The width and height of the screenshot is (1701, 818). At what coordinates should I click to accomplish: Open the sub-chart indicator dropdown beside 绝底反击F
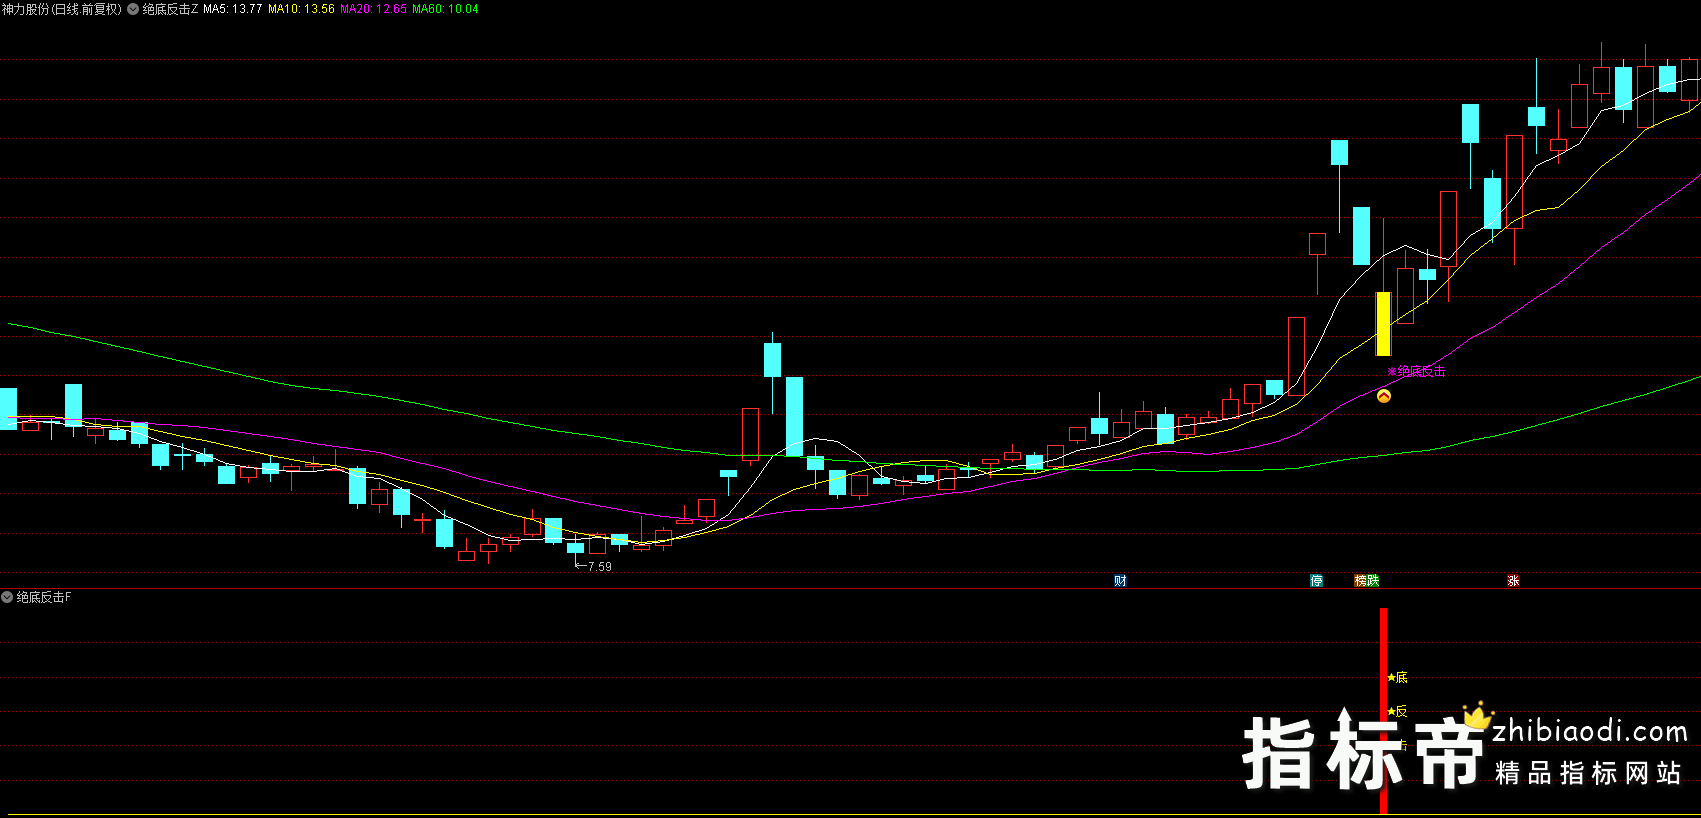coord(7,597)
